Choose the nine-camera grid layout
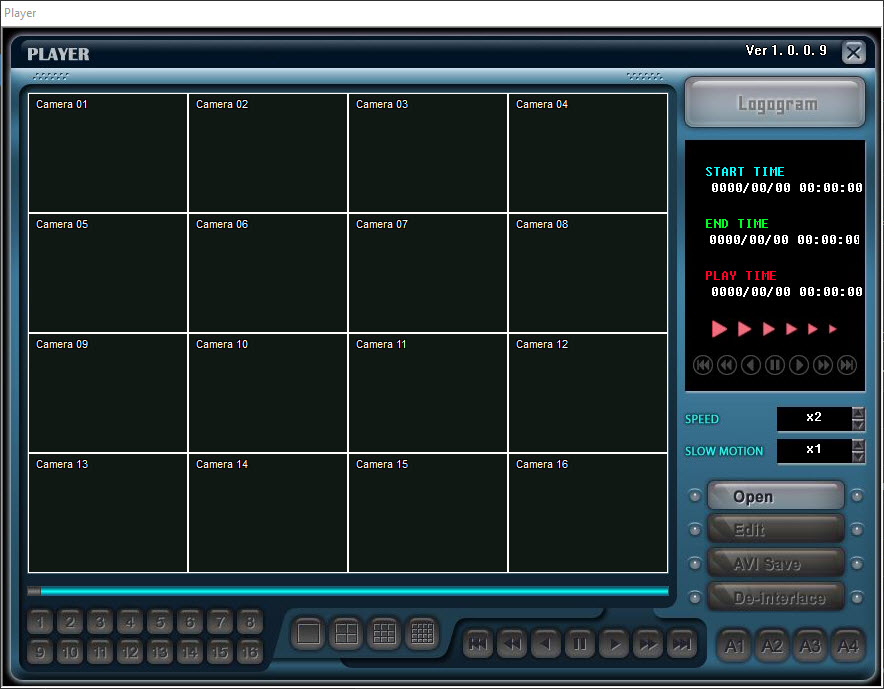 (x=384, y=633)
